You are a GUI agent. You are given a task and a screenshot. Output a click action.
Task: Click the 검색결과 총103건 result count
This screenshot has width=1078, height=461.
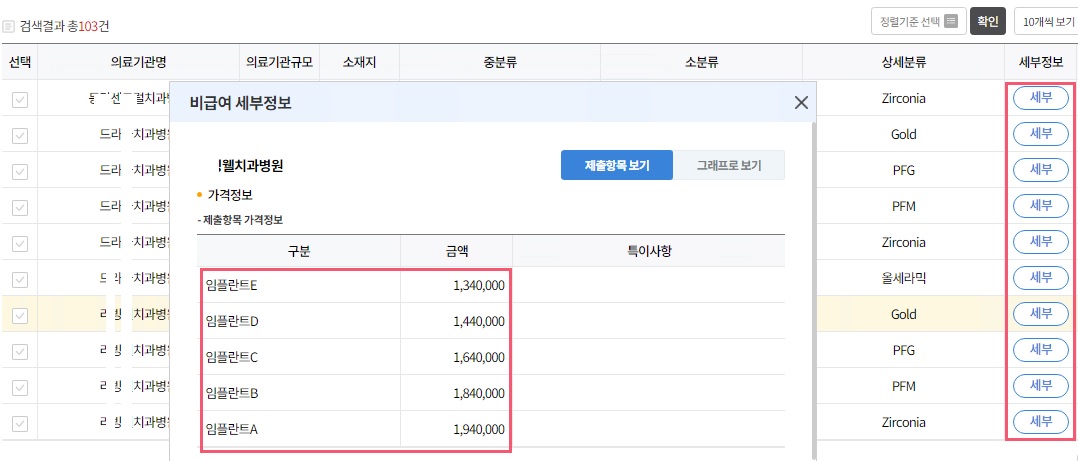tap(65, 27)
